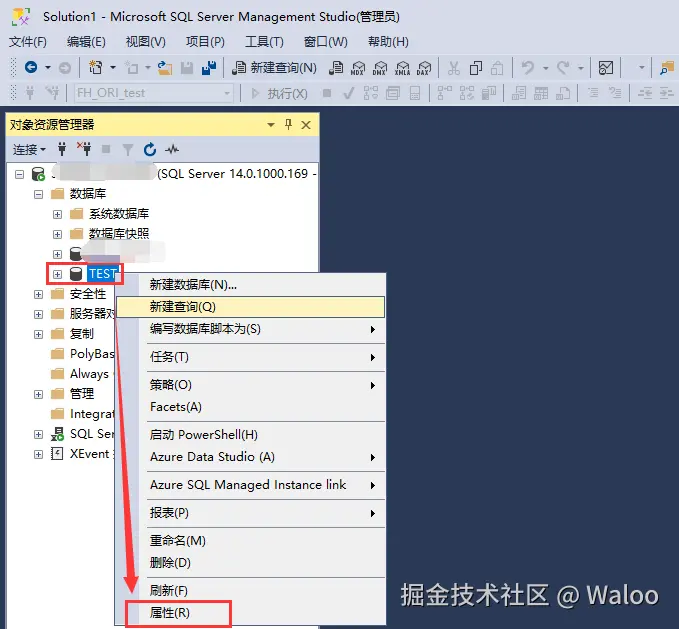Select the TEST database in the tree
Viewport: 679px width, 629px height.
coord(103,274)
